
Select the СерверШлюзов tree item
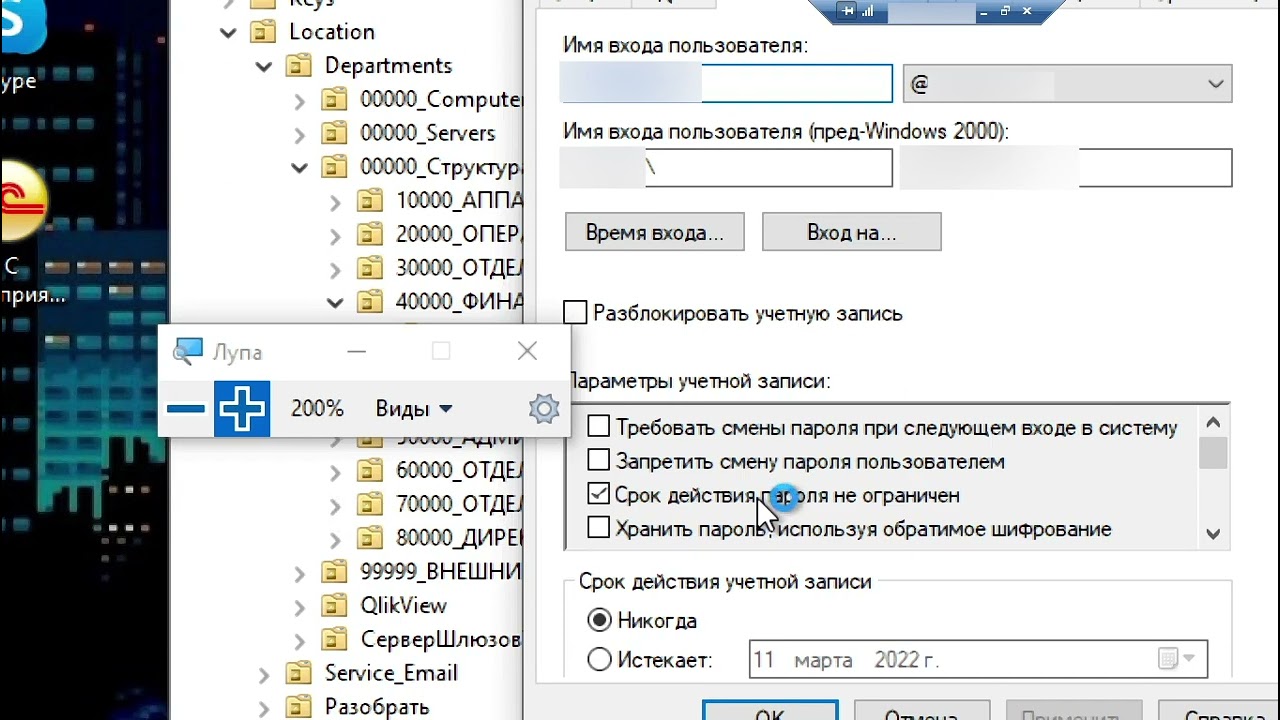pyautogui.click(x=441, y=639)
